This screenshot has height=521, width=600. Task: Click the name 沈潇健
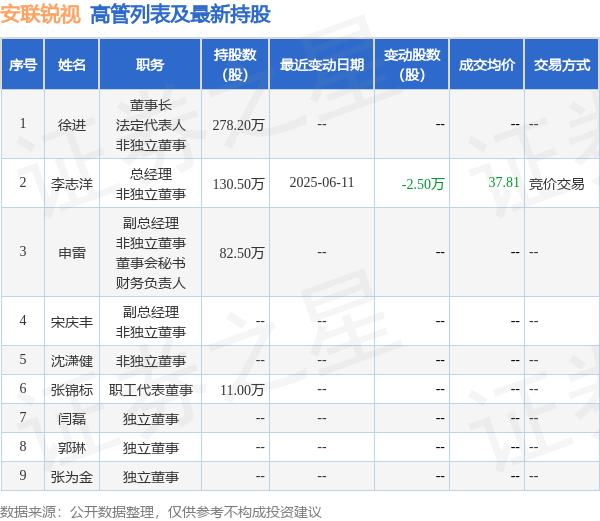coord(72,361)
